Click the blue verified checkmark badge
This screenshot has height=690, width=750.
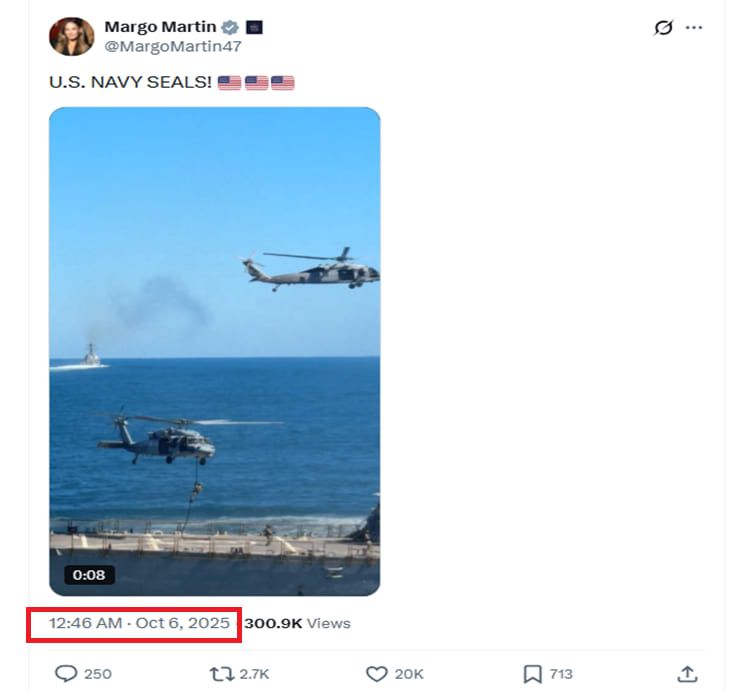pos(230,27)
